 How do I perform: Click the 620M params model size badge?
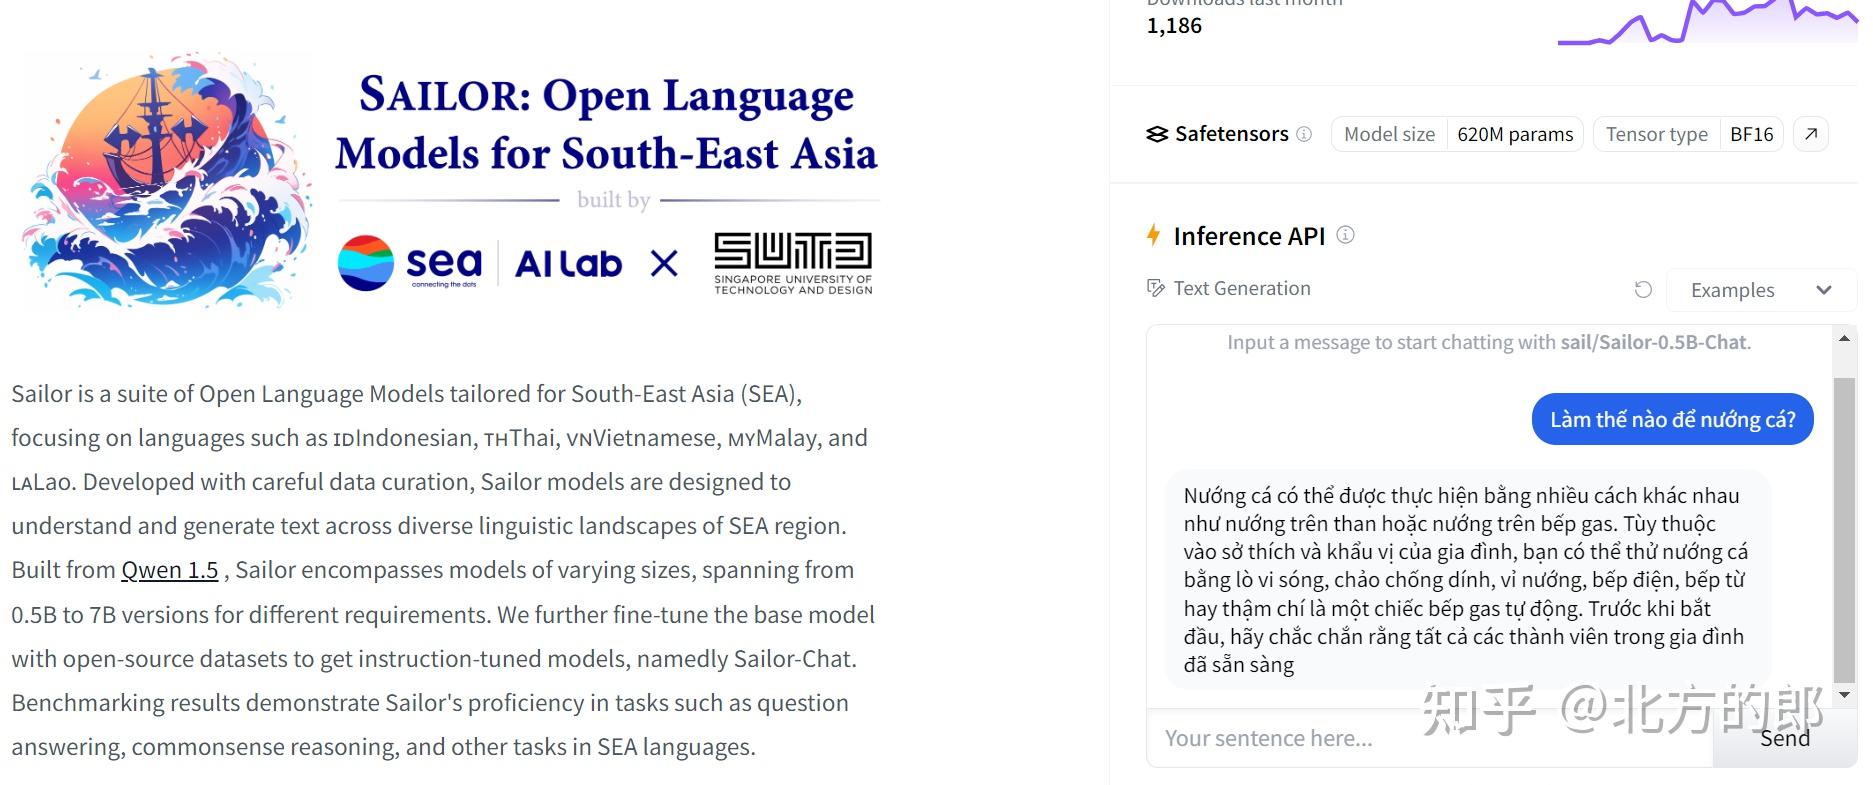pyautogui.click(x=1515, y=134)
